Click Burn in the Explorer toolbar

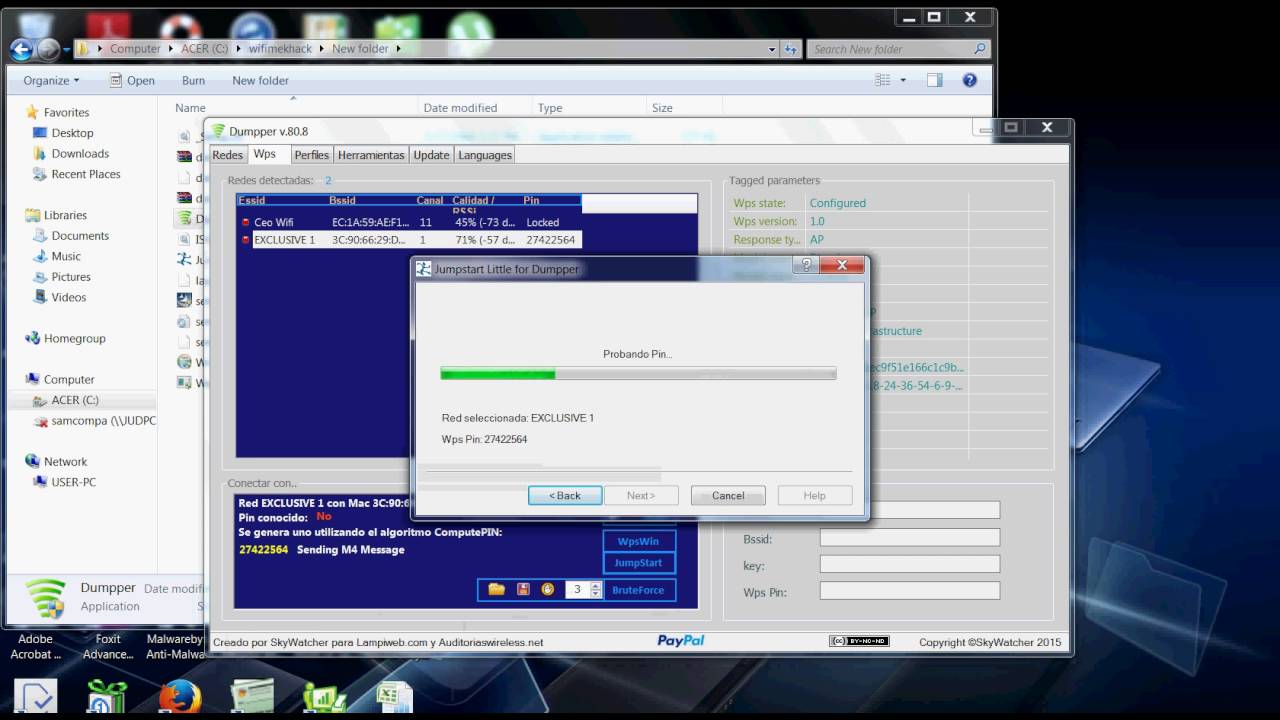(193, 80)
